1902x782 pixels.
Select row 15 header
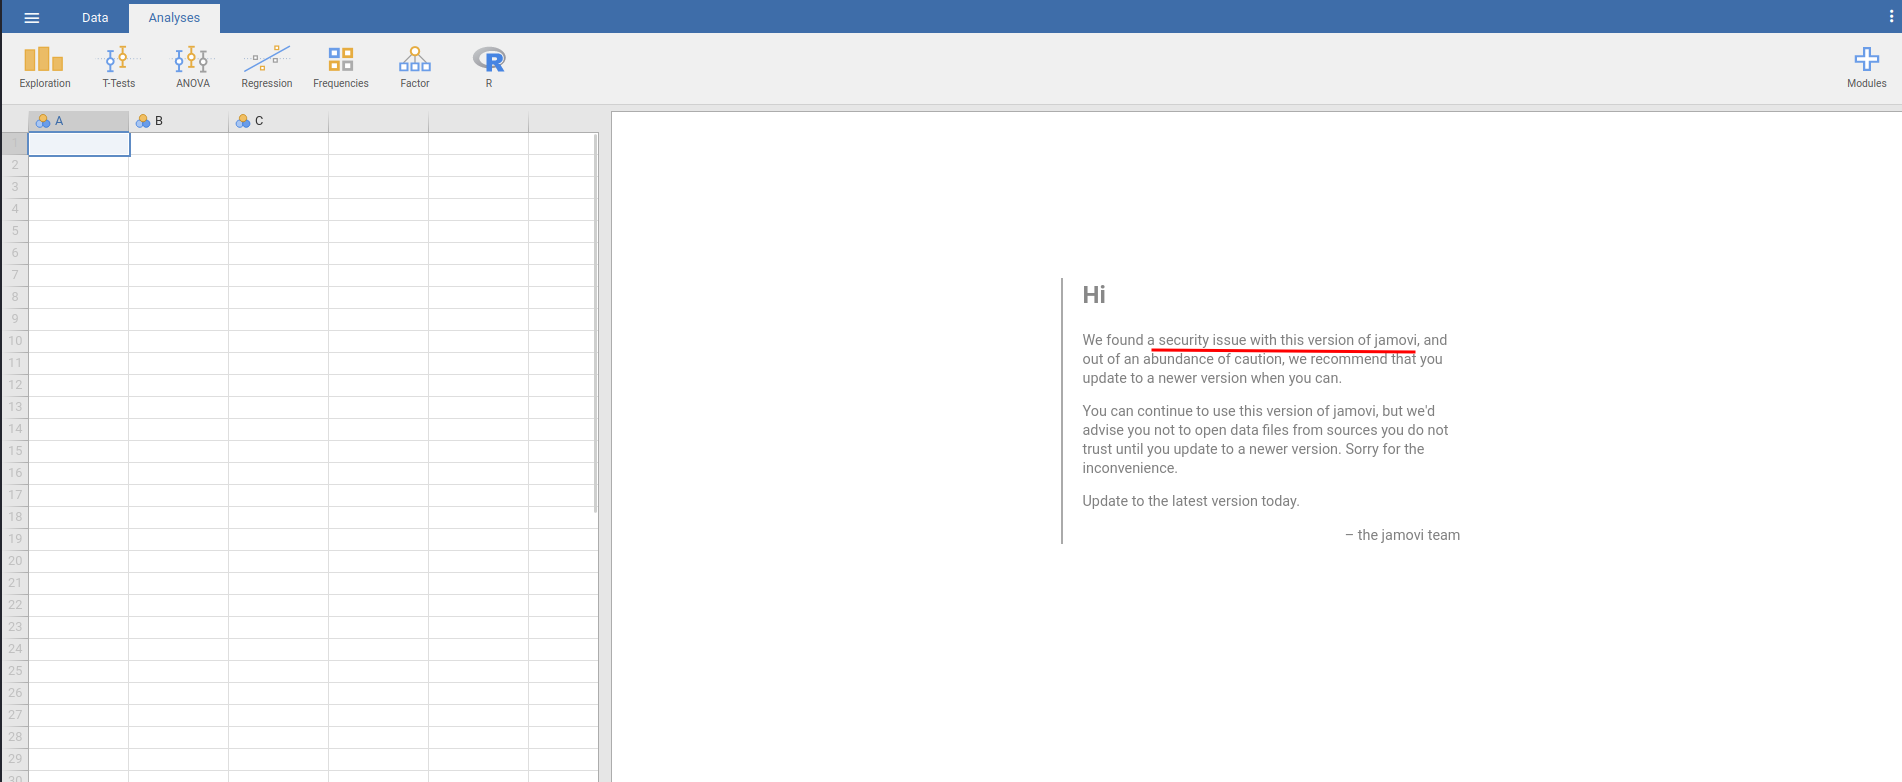click(15, 451)
